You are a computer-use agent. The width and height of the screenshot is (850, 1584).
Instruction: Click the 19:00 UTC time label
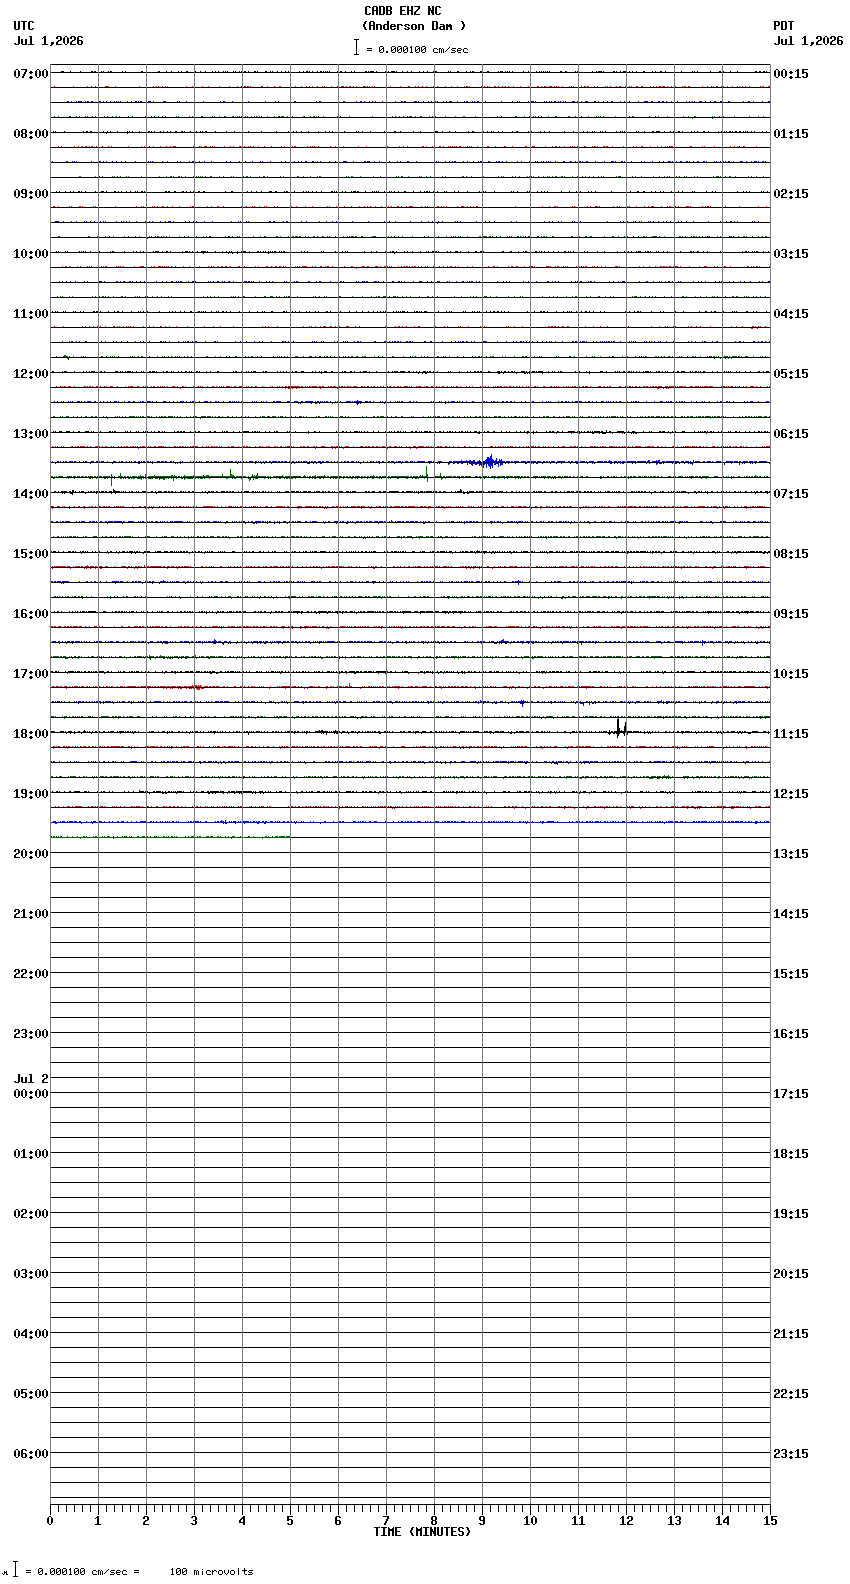[31, 794]
